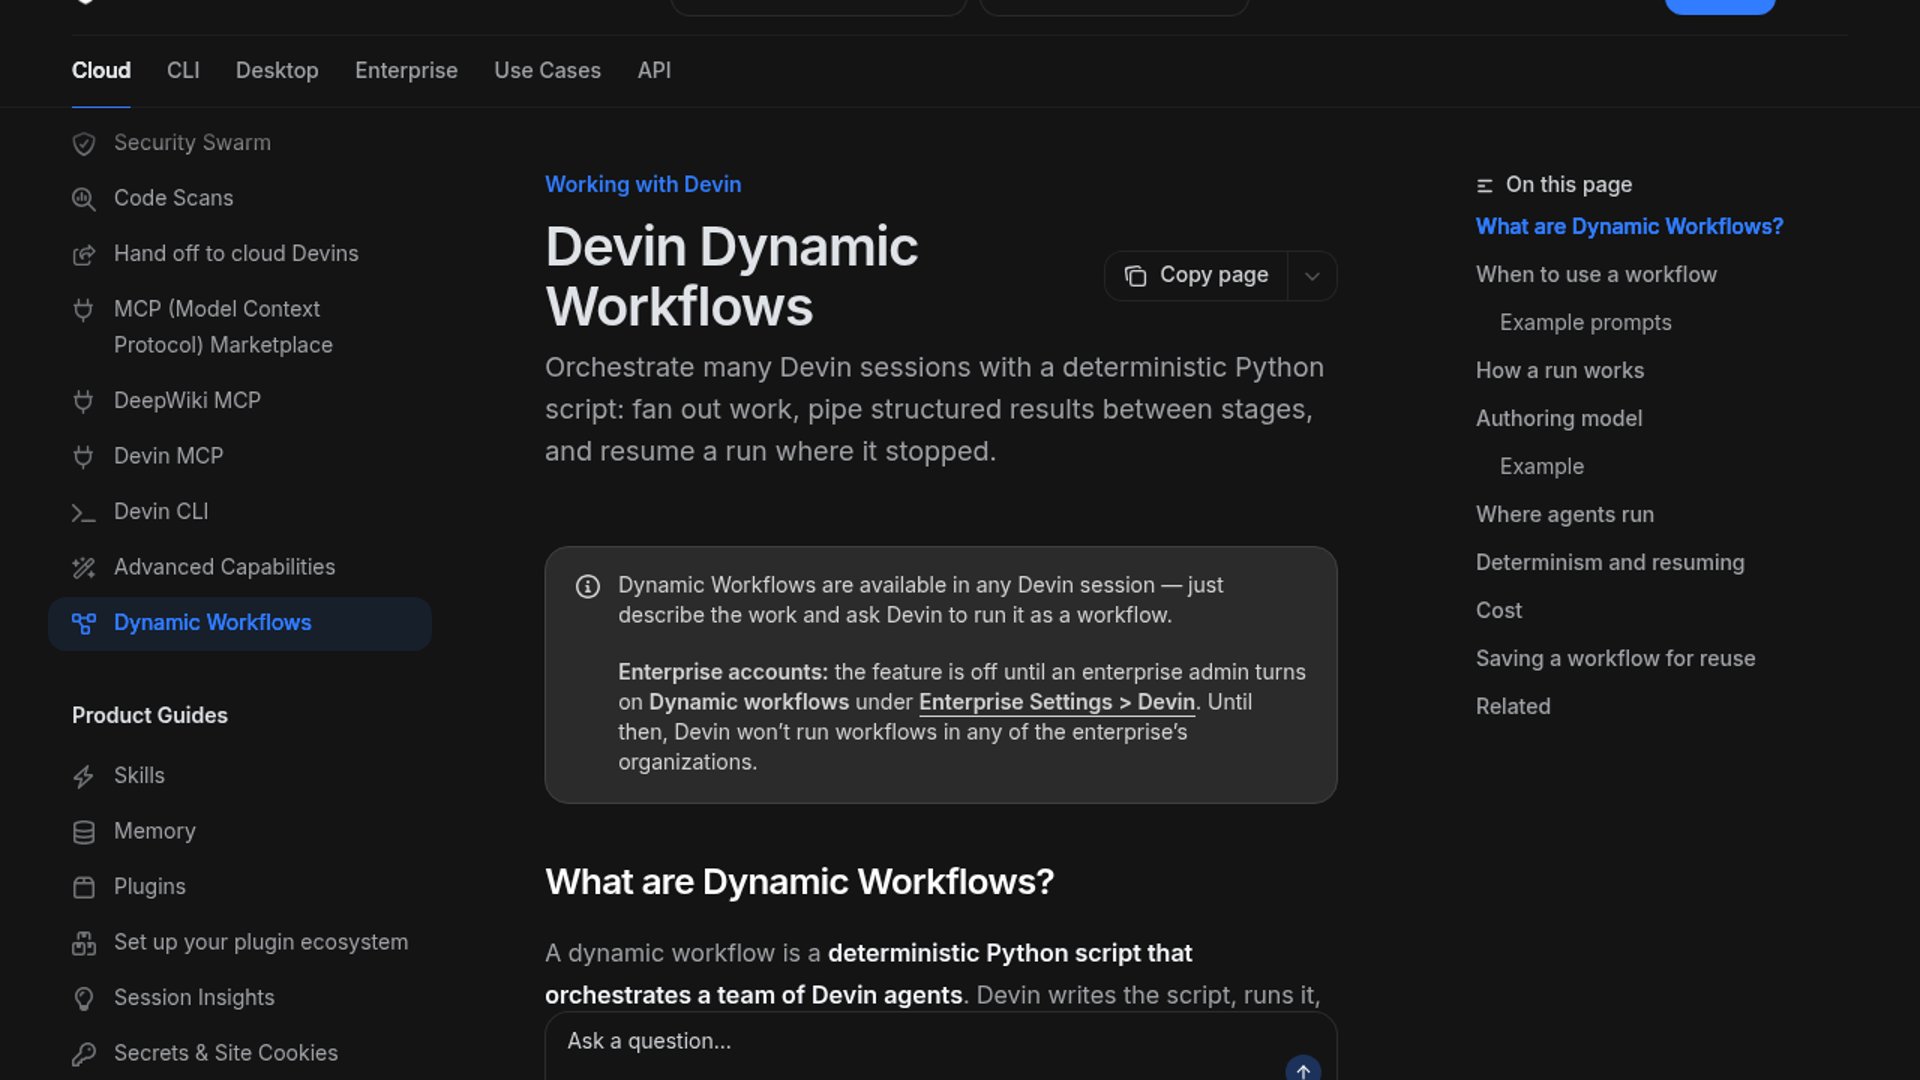Click the Devin CLI terminal icon
1920x1080 pixels.
pos(84,513)
